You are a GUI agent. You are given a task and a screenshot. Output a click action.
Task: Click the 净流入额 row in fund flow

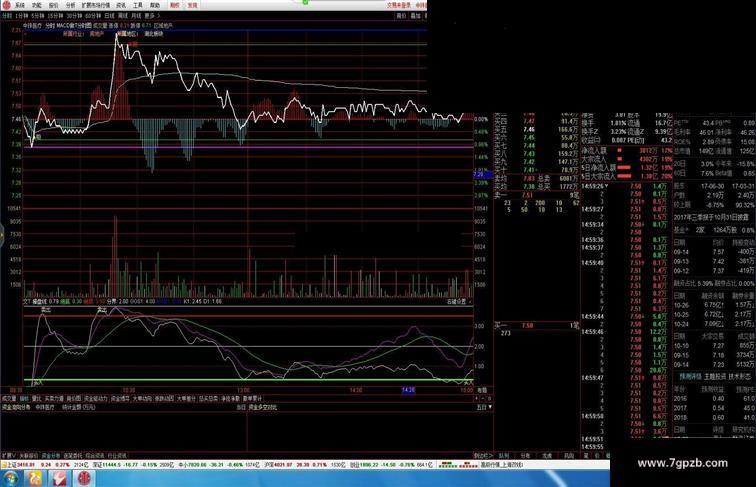pyautogui.click(x=627, y=151)
